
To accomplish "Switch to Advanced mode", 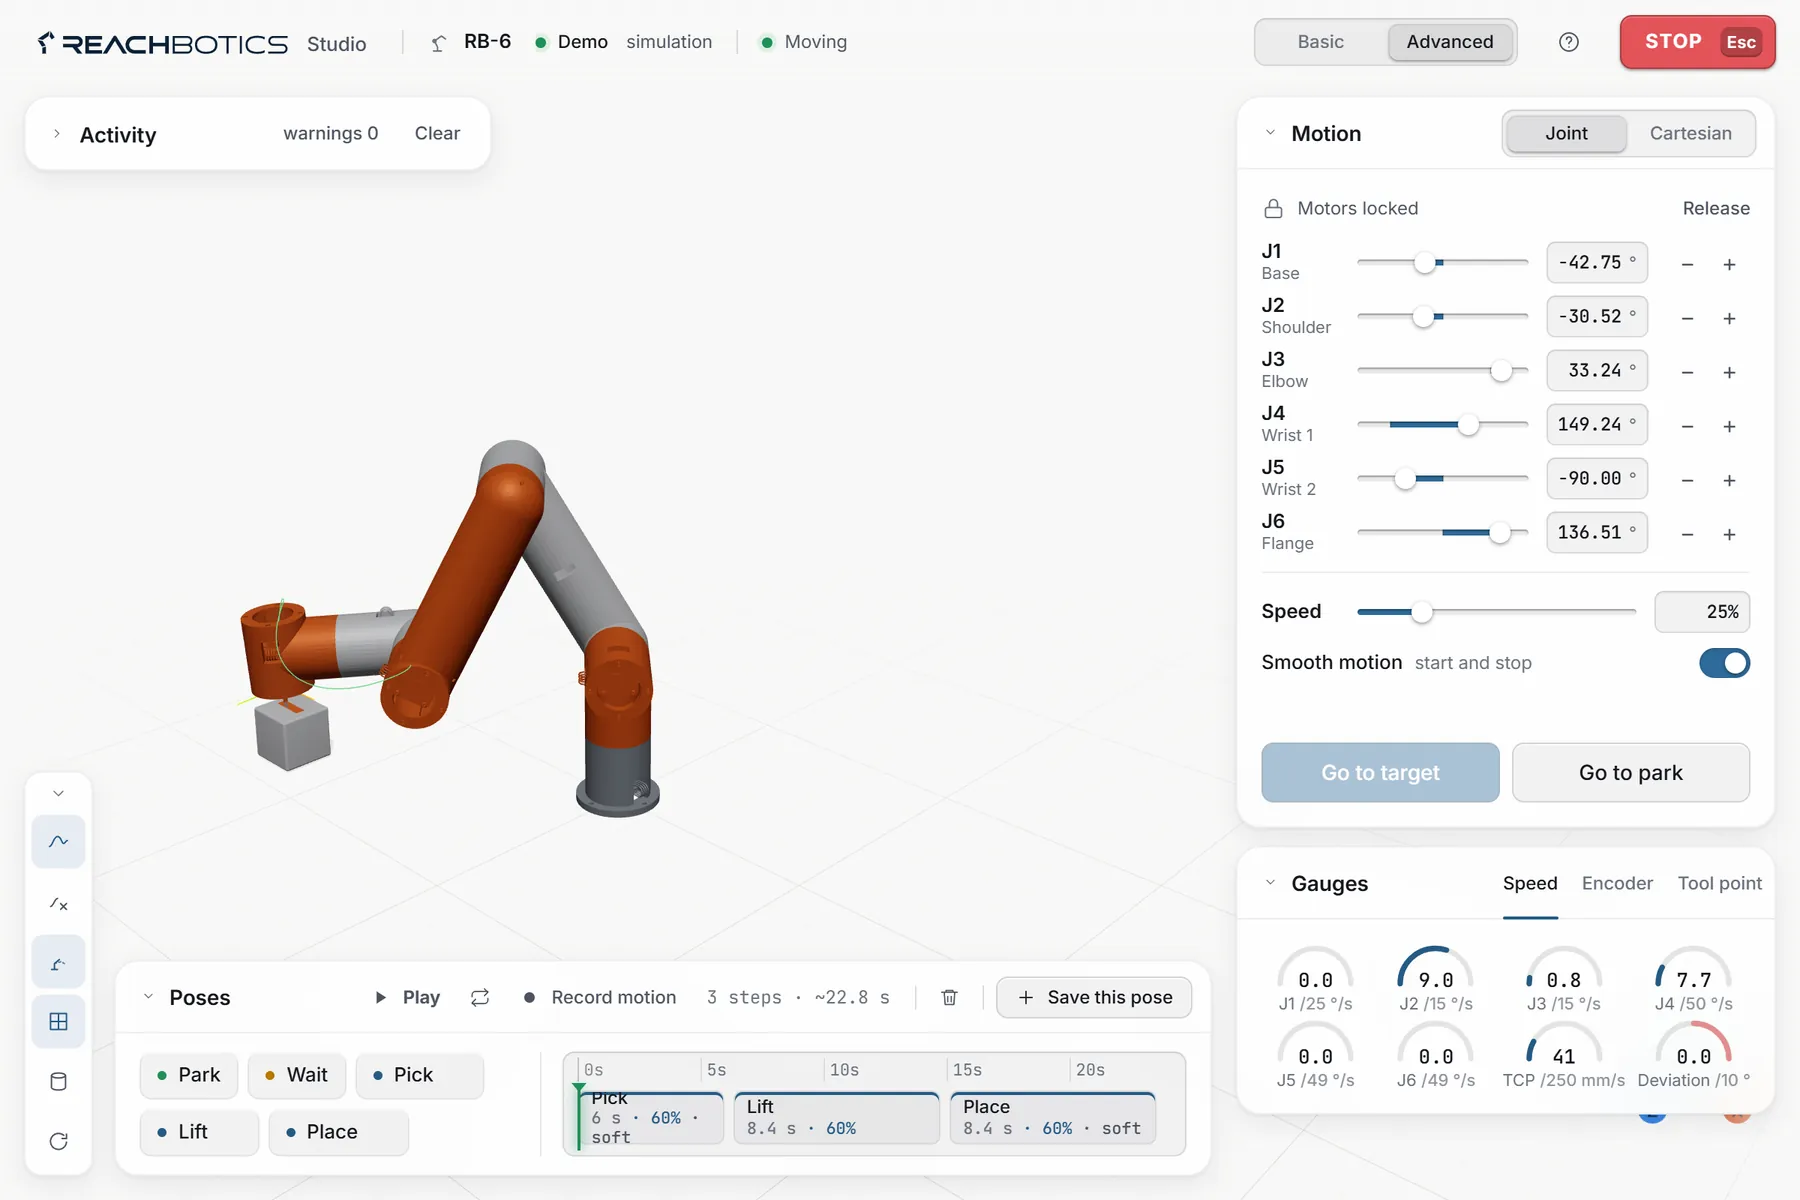I will click(1449, 42).
